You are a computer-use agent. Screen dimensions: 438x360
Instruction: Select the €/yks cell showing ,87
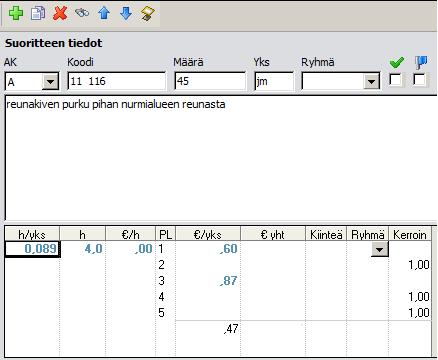pos(208,281)
